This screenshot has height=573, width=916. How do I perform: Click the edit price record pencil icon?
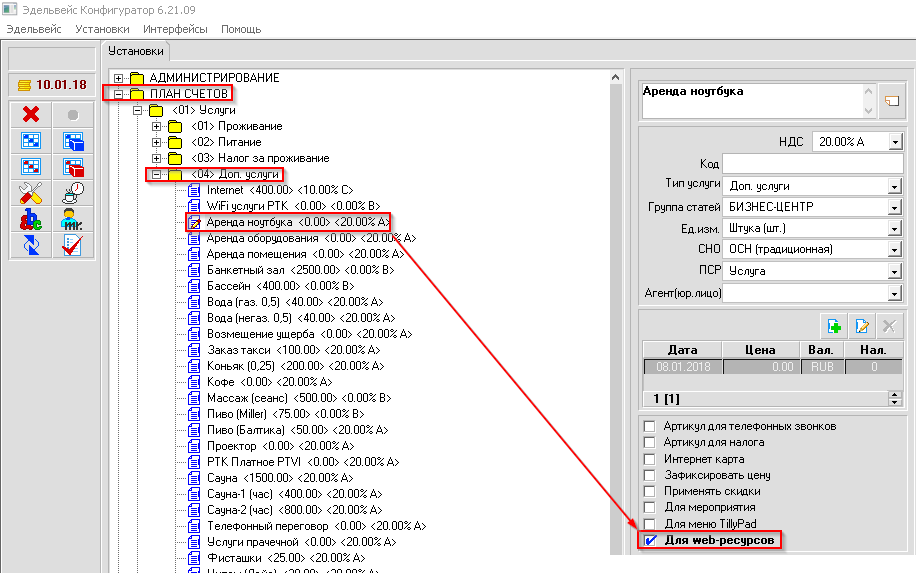[860, 325]
